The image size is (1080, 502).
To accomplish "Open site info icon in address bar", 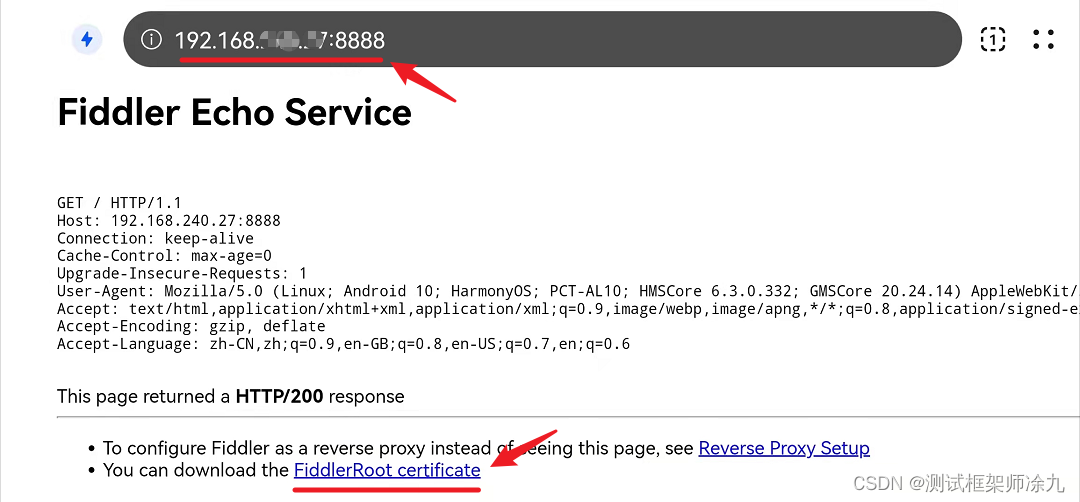I will (151, 40).
